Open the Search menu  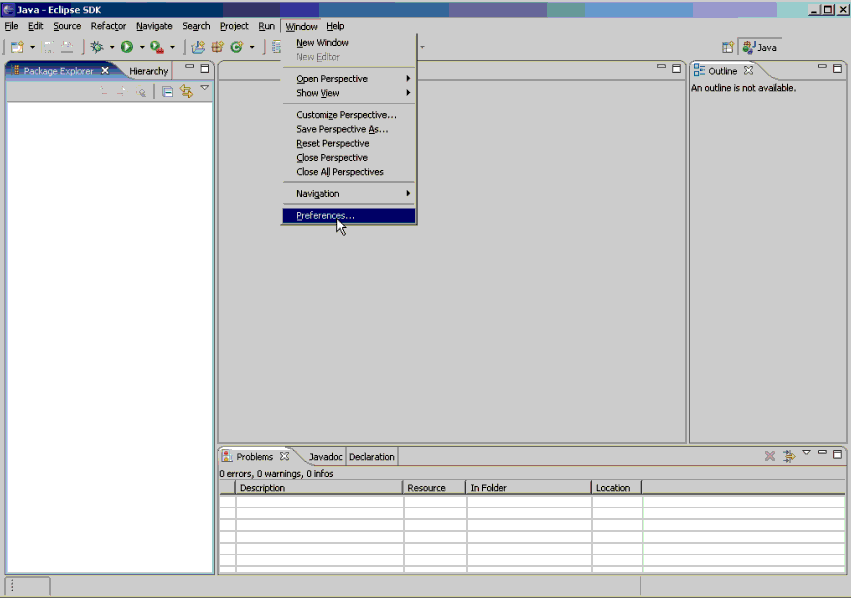[196, 26]
